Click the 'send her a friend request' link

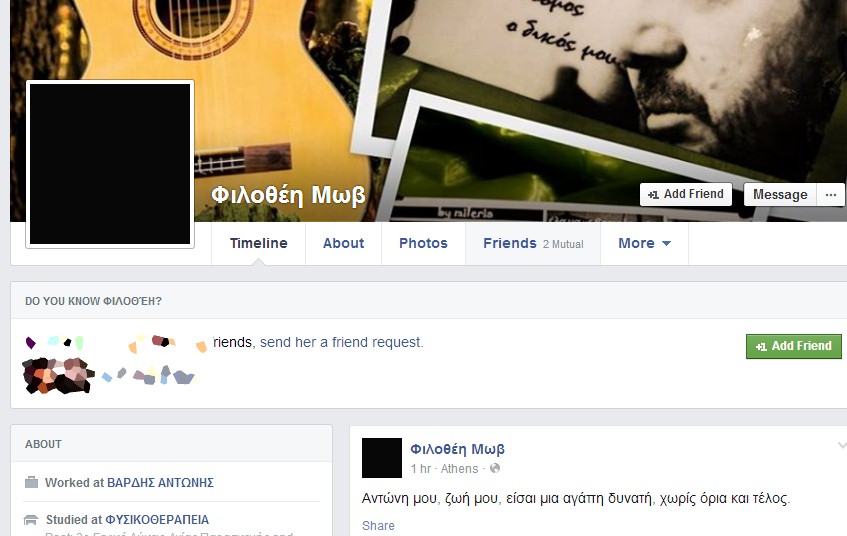[x=341, y=342]
